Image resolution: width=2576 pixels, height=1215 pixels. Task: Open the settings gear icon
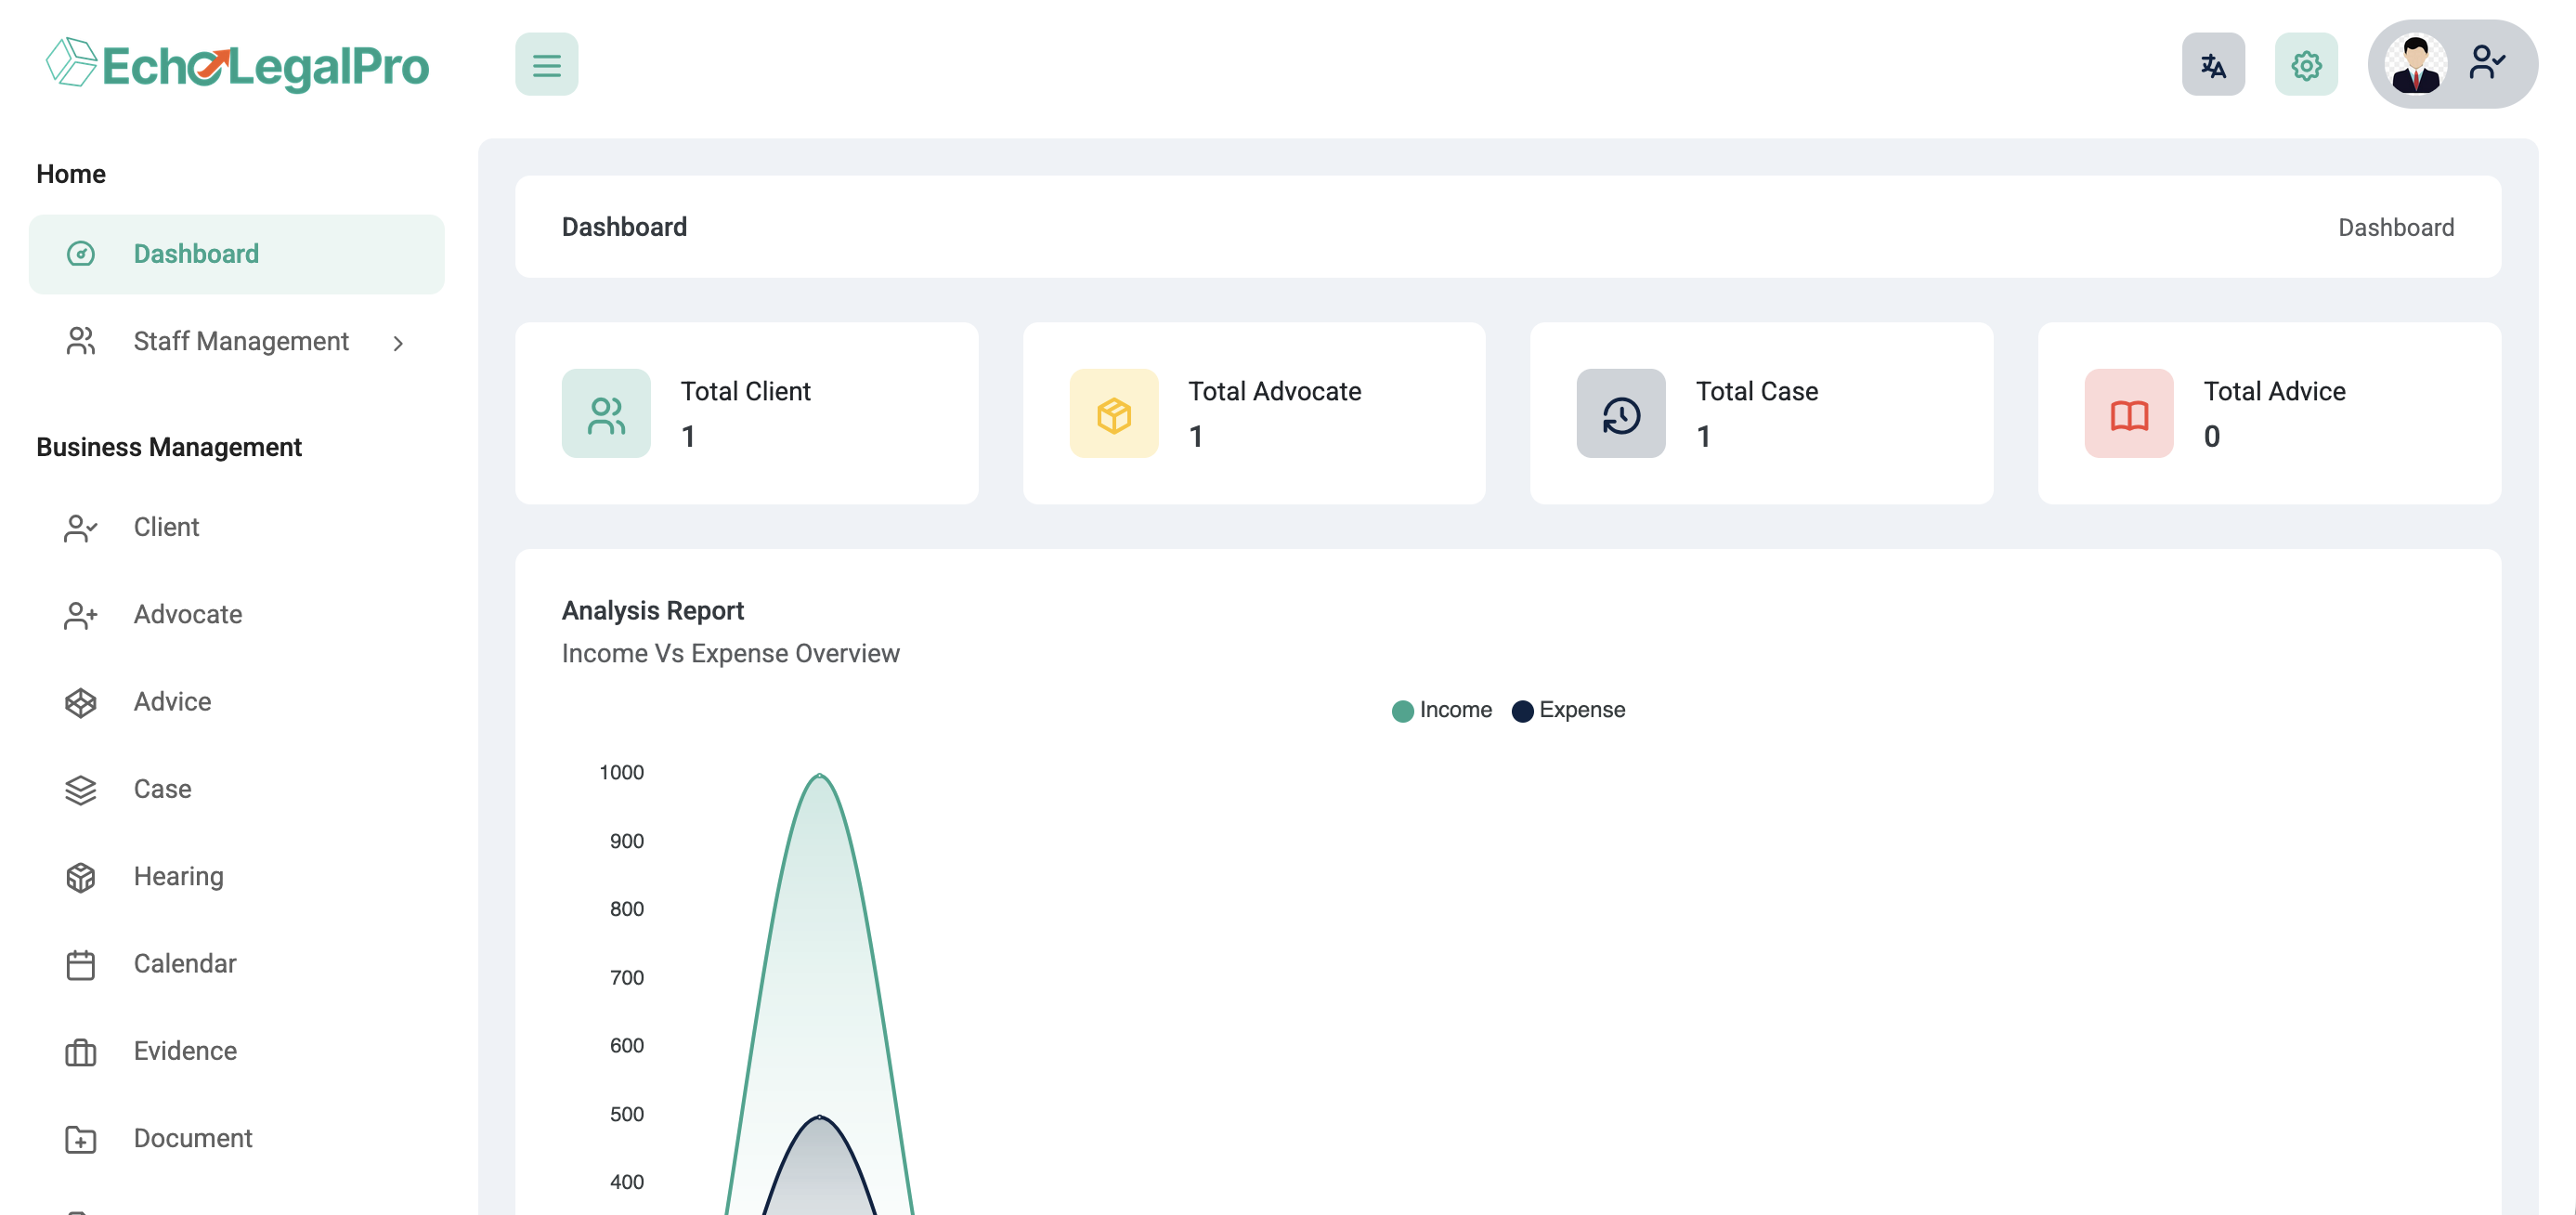tap(2305, 65)
